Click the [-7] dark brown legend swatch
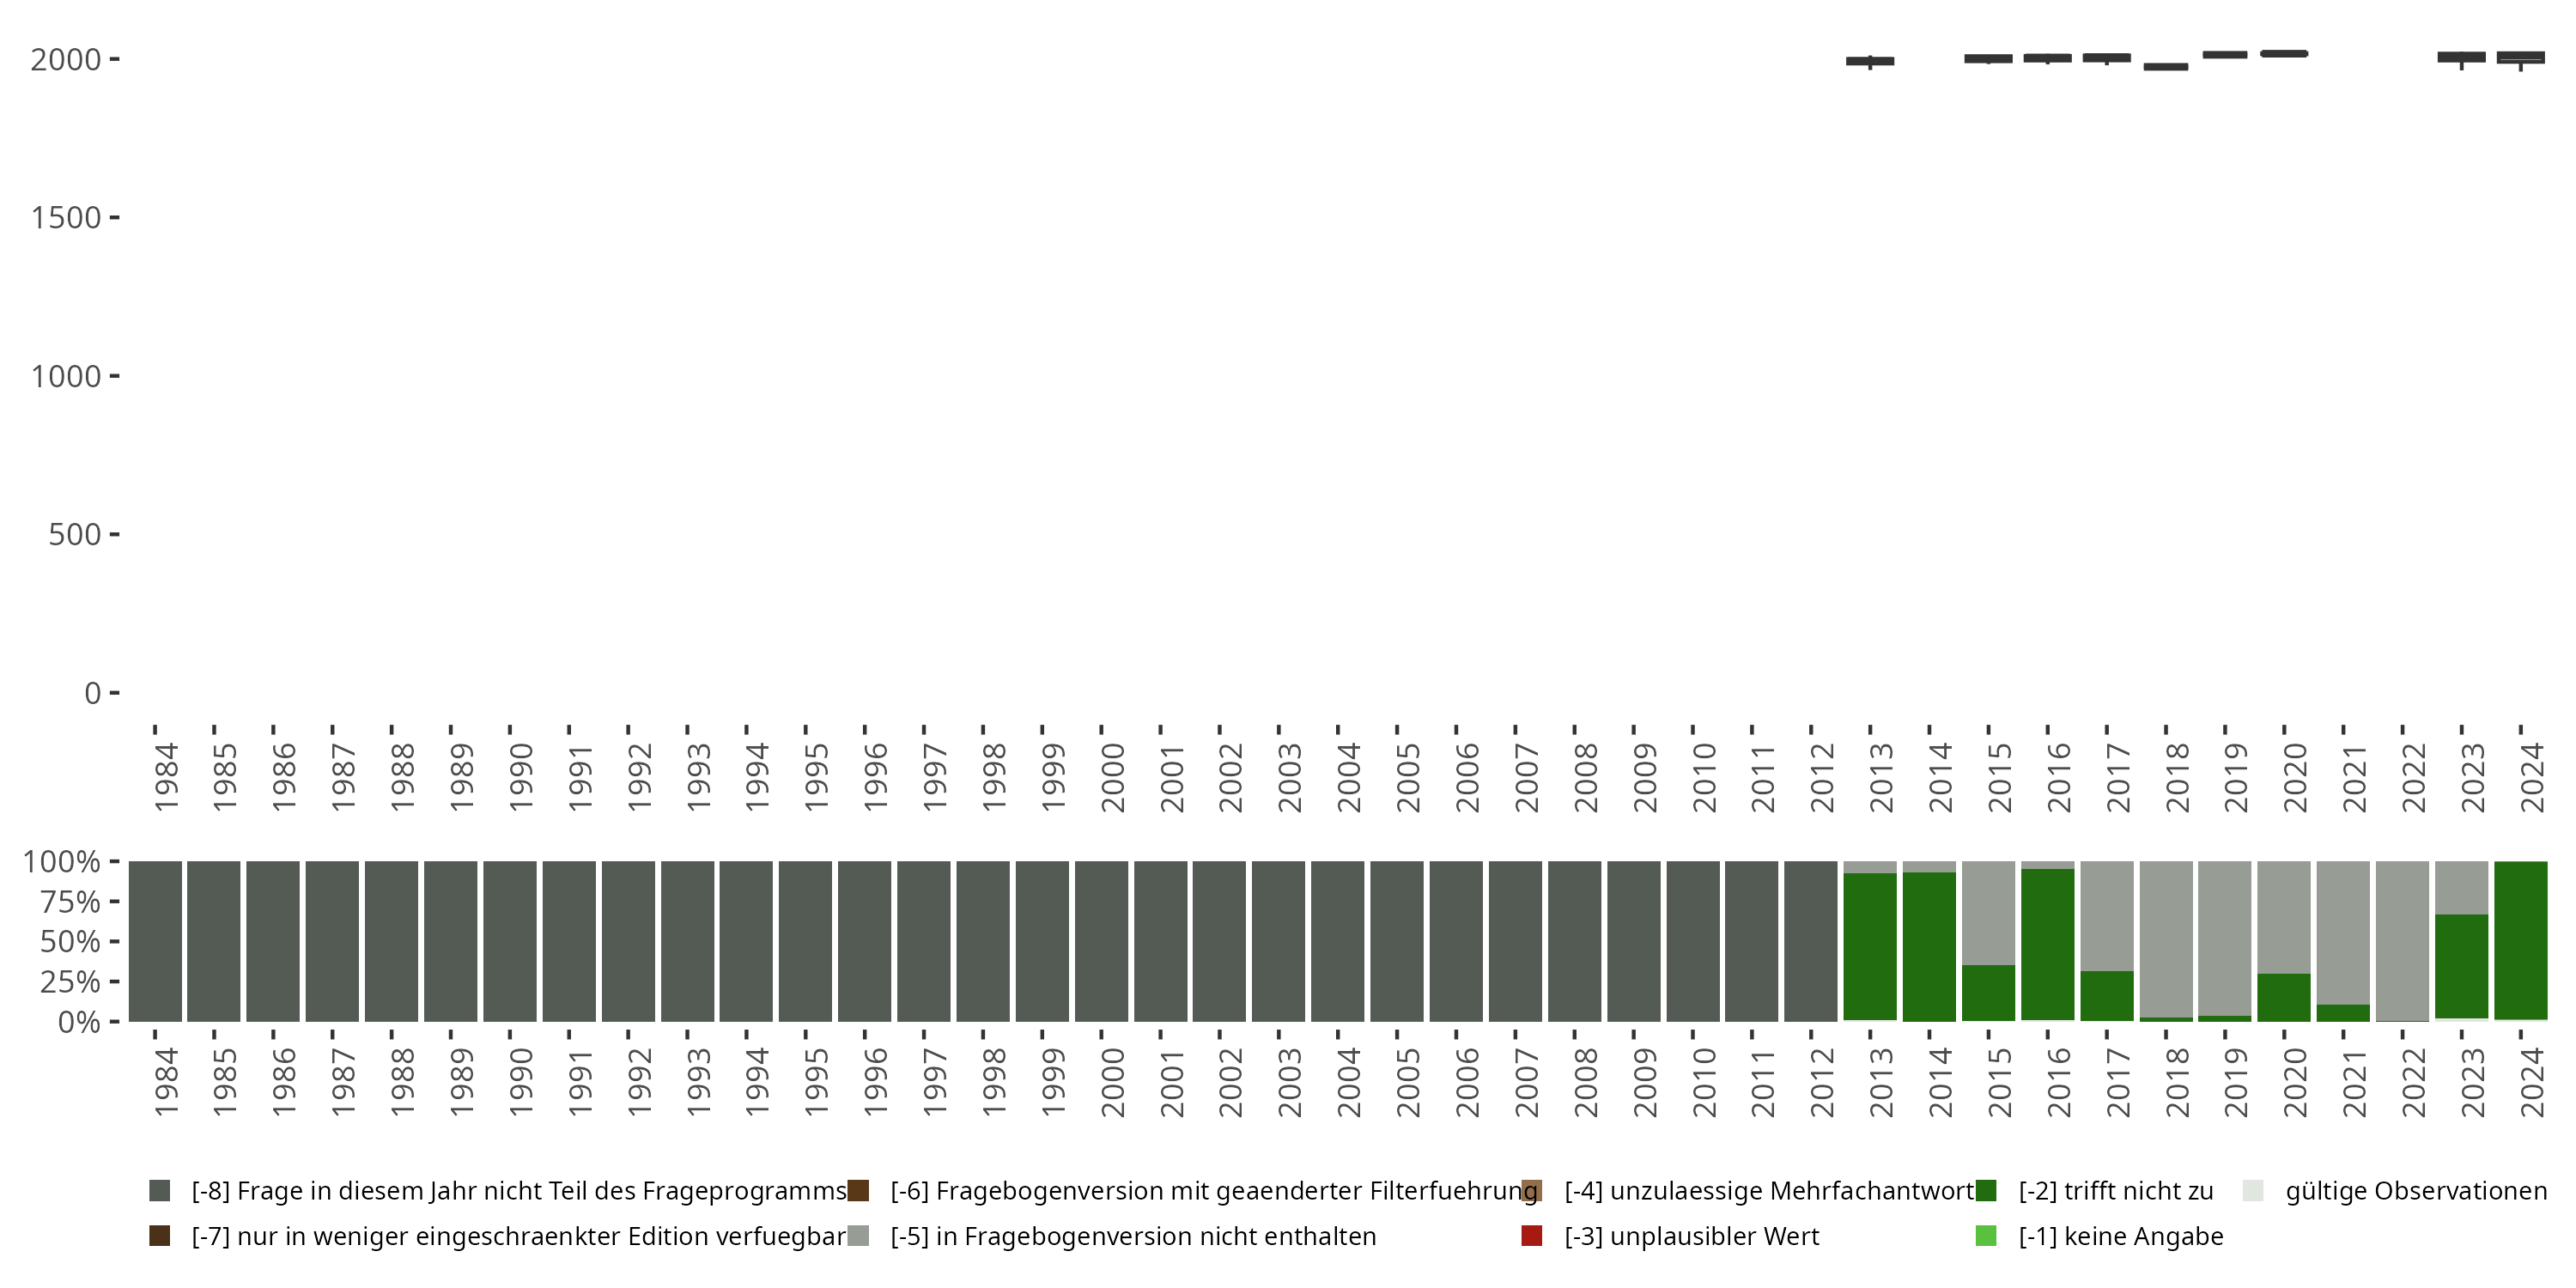Screen dimensions: 2576x1288 (159, 1235)
